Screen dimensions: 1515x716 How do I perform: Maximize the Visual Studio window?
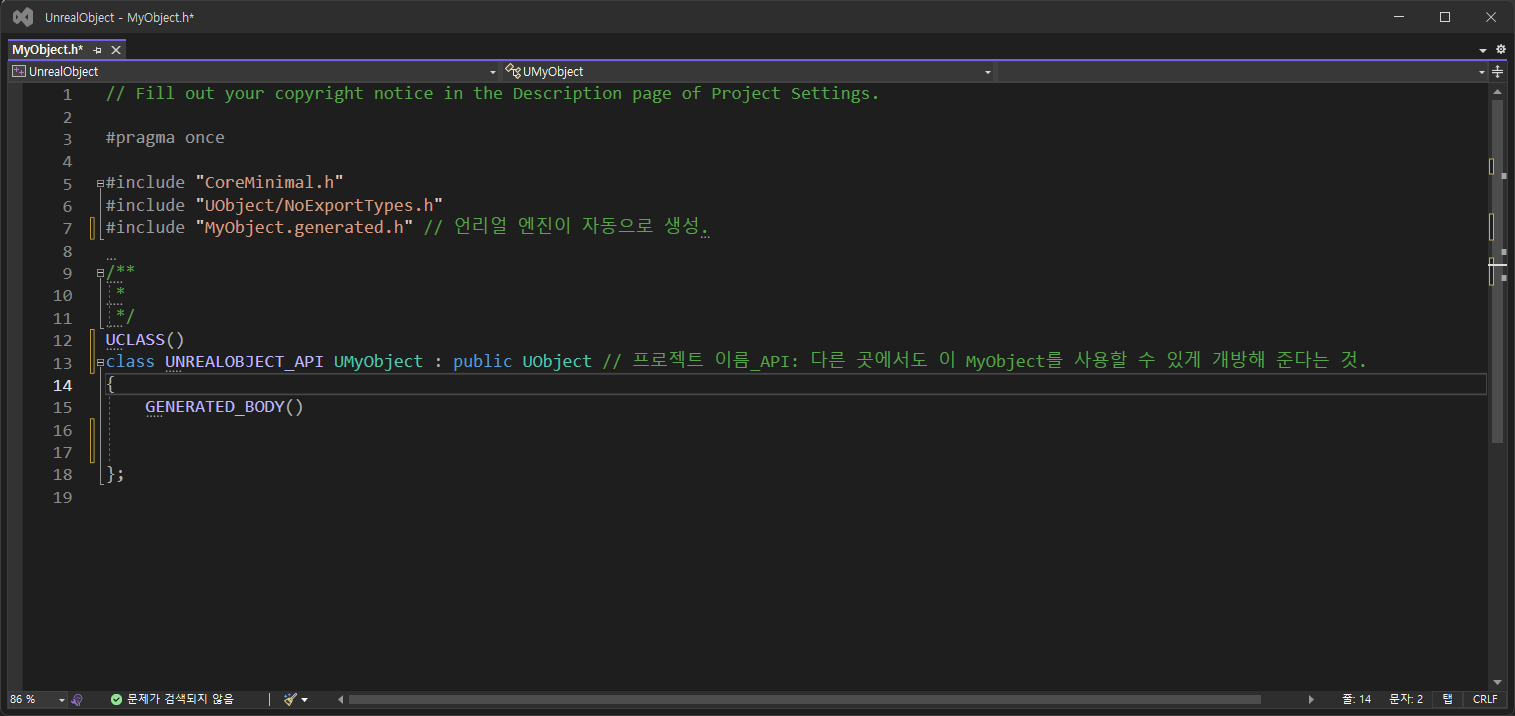click(1445, 17)
